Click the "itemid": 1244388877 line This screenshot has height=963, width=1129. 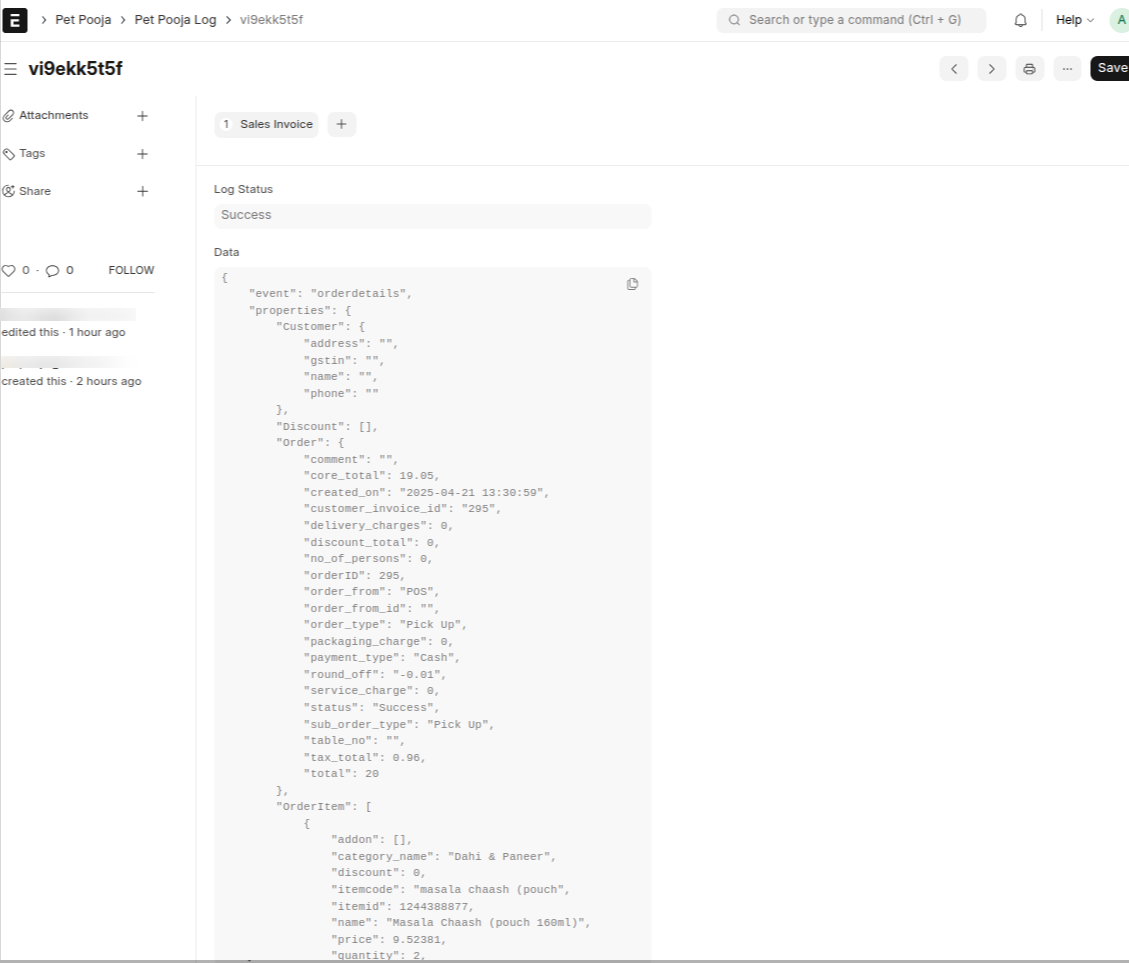pyautogui.click(x=402, y=907)
